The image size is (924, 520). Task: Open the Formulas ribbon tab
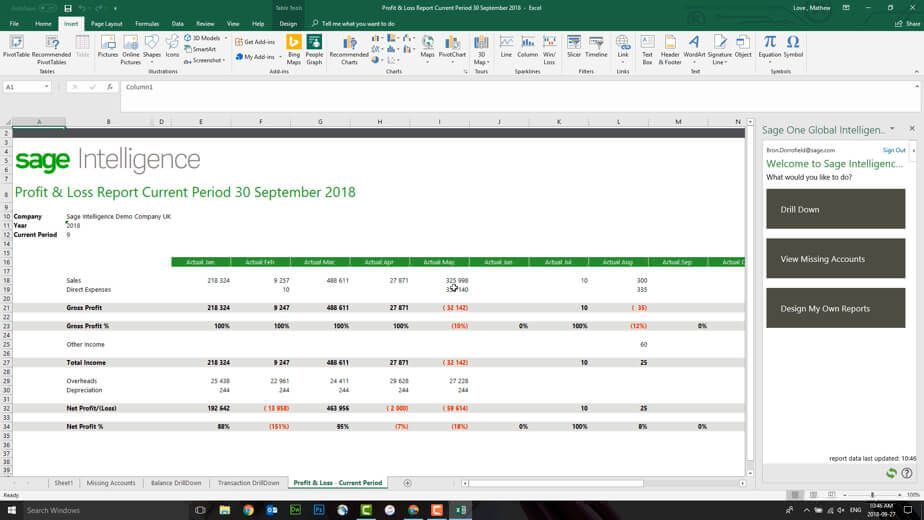pyautogui.click(x=147, y=23)
